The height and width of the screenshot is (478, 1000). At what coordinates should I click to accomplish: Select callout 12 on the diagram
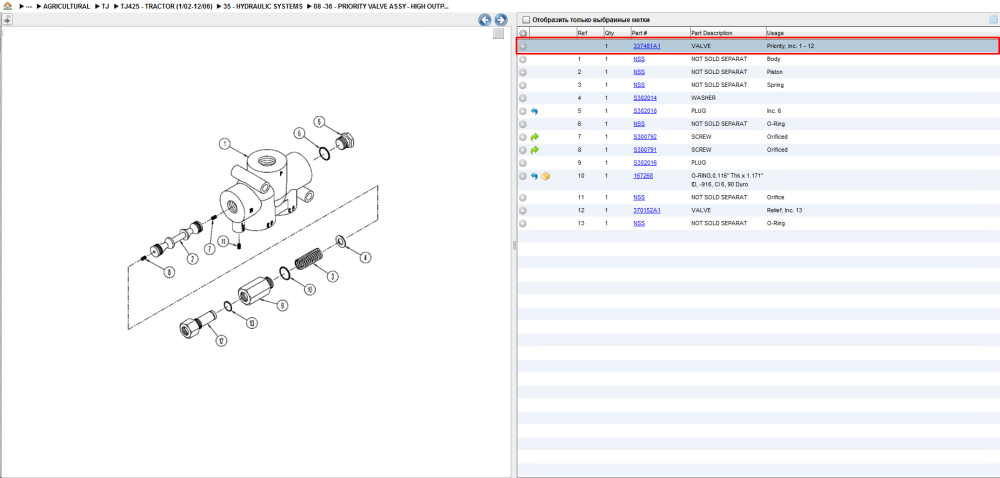click(x=221, y=341)
